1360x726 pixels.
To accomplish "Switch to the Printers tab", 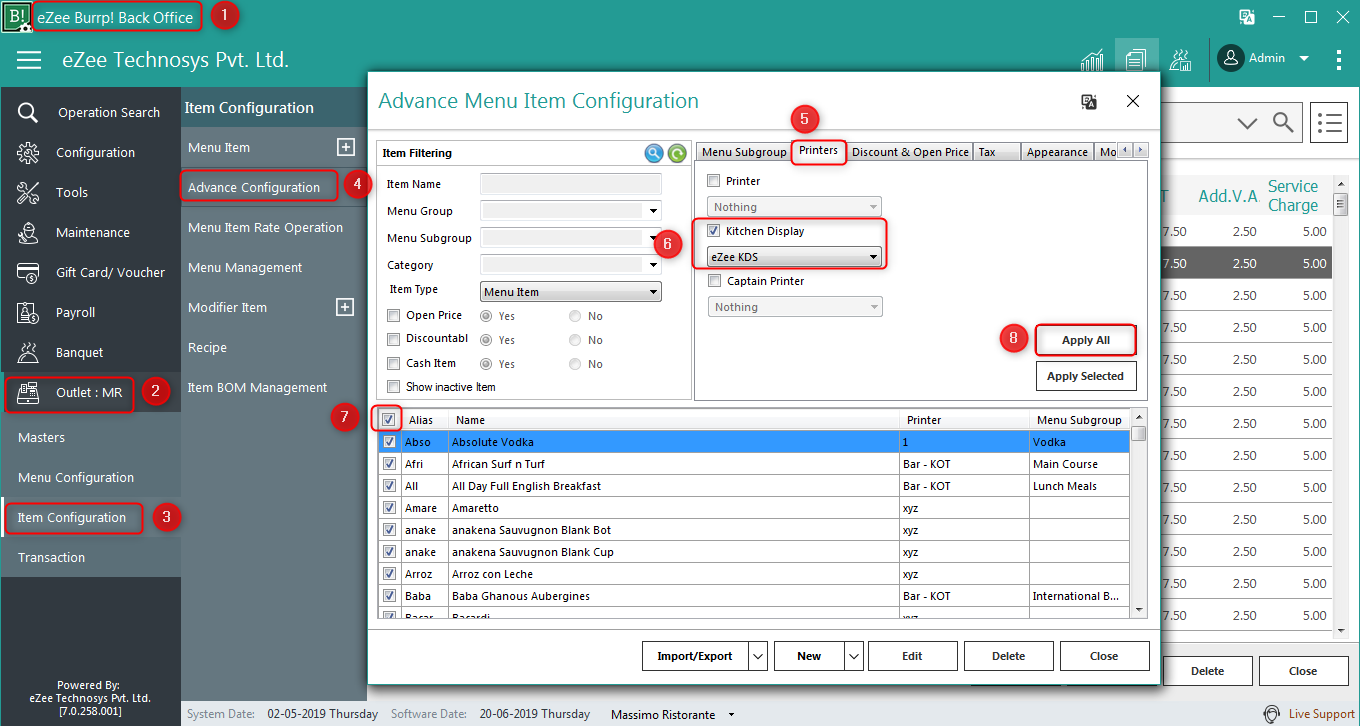I will tap(818, 151).
